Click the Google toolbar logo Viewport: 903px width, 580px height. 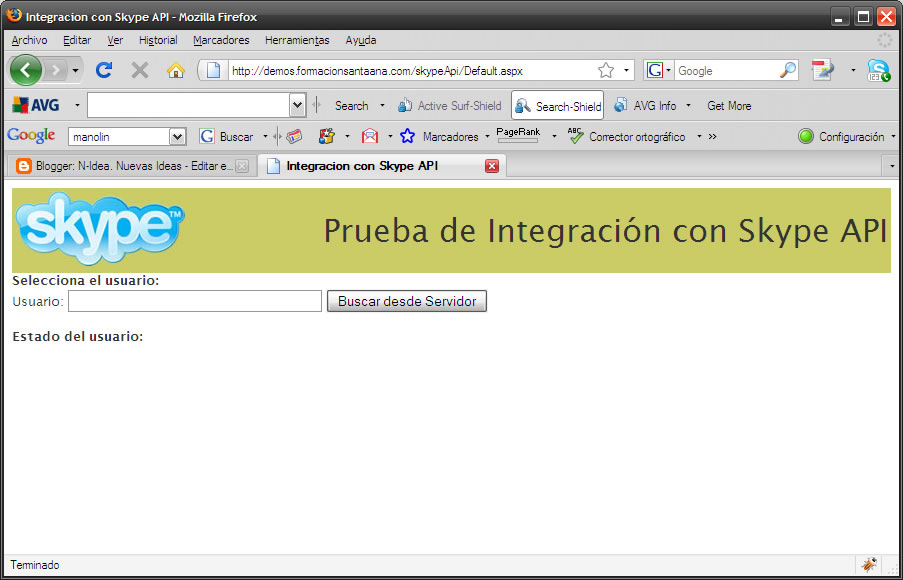point(31,136)
